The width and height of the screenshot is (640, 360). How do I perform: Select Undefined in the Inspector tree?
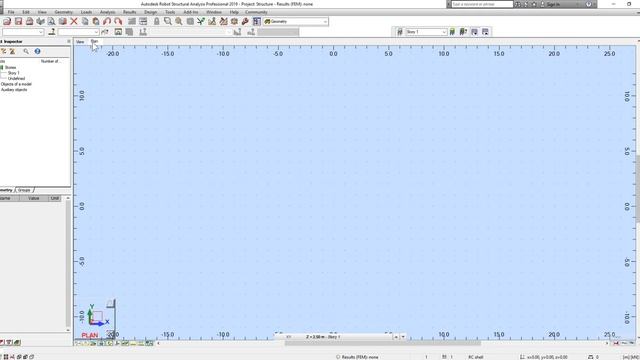(x=16, y=78)
